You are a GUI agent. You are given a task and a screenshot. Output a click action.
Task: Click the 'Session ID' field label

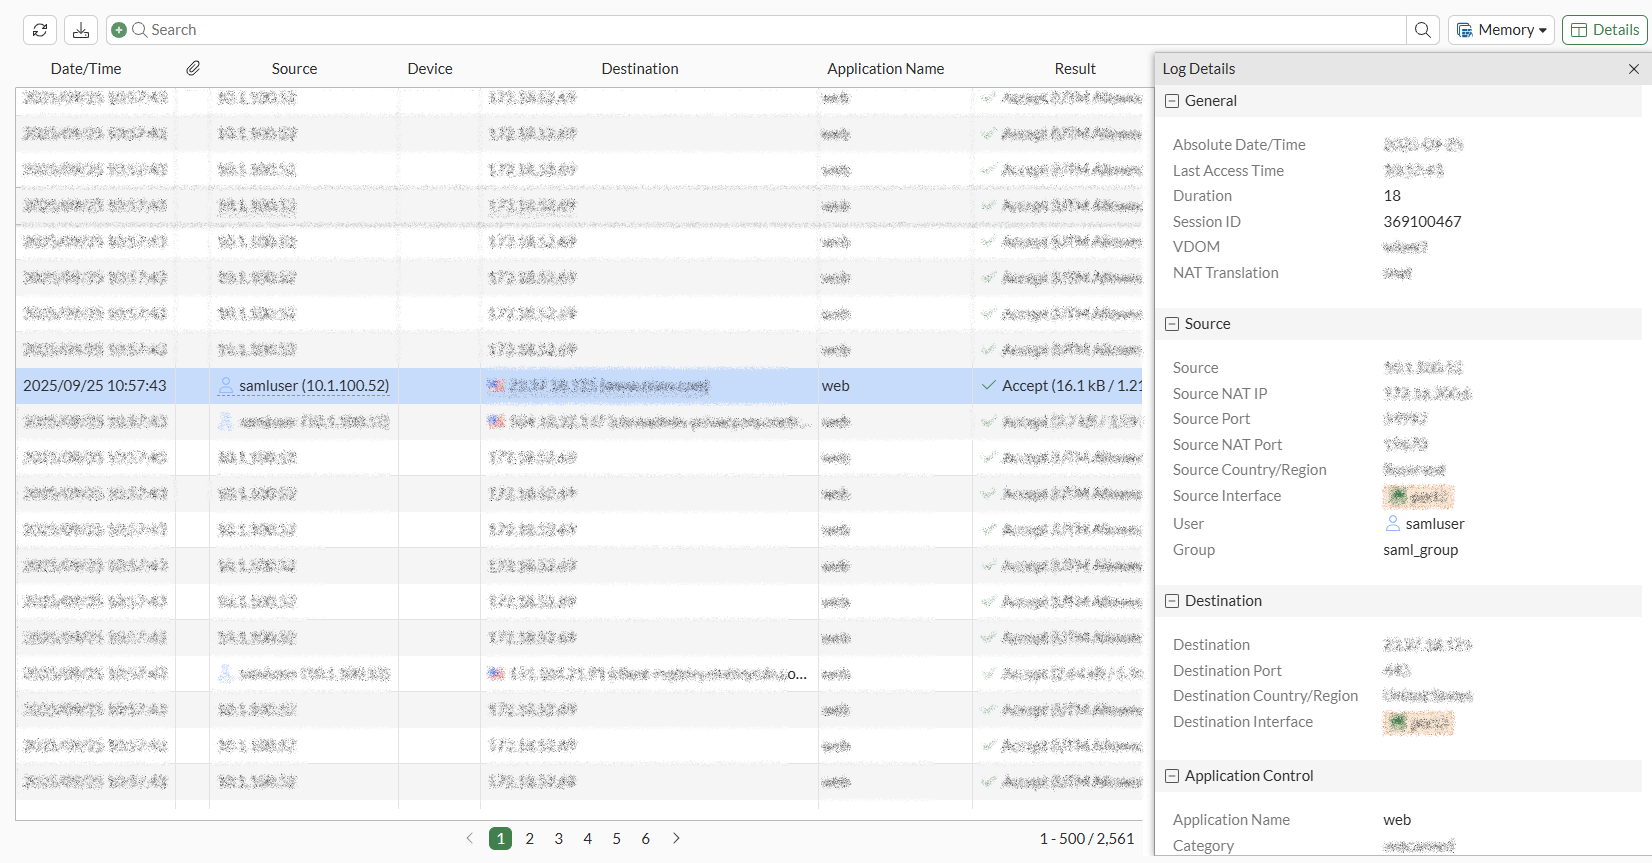1206,222
